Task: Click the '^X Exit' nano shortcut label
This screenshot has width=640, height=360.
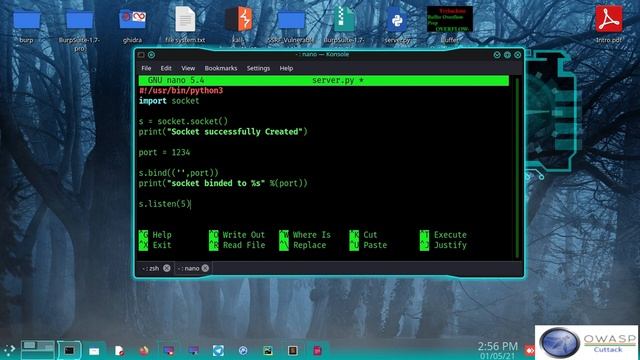Action: click(155, 245)
